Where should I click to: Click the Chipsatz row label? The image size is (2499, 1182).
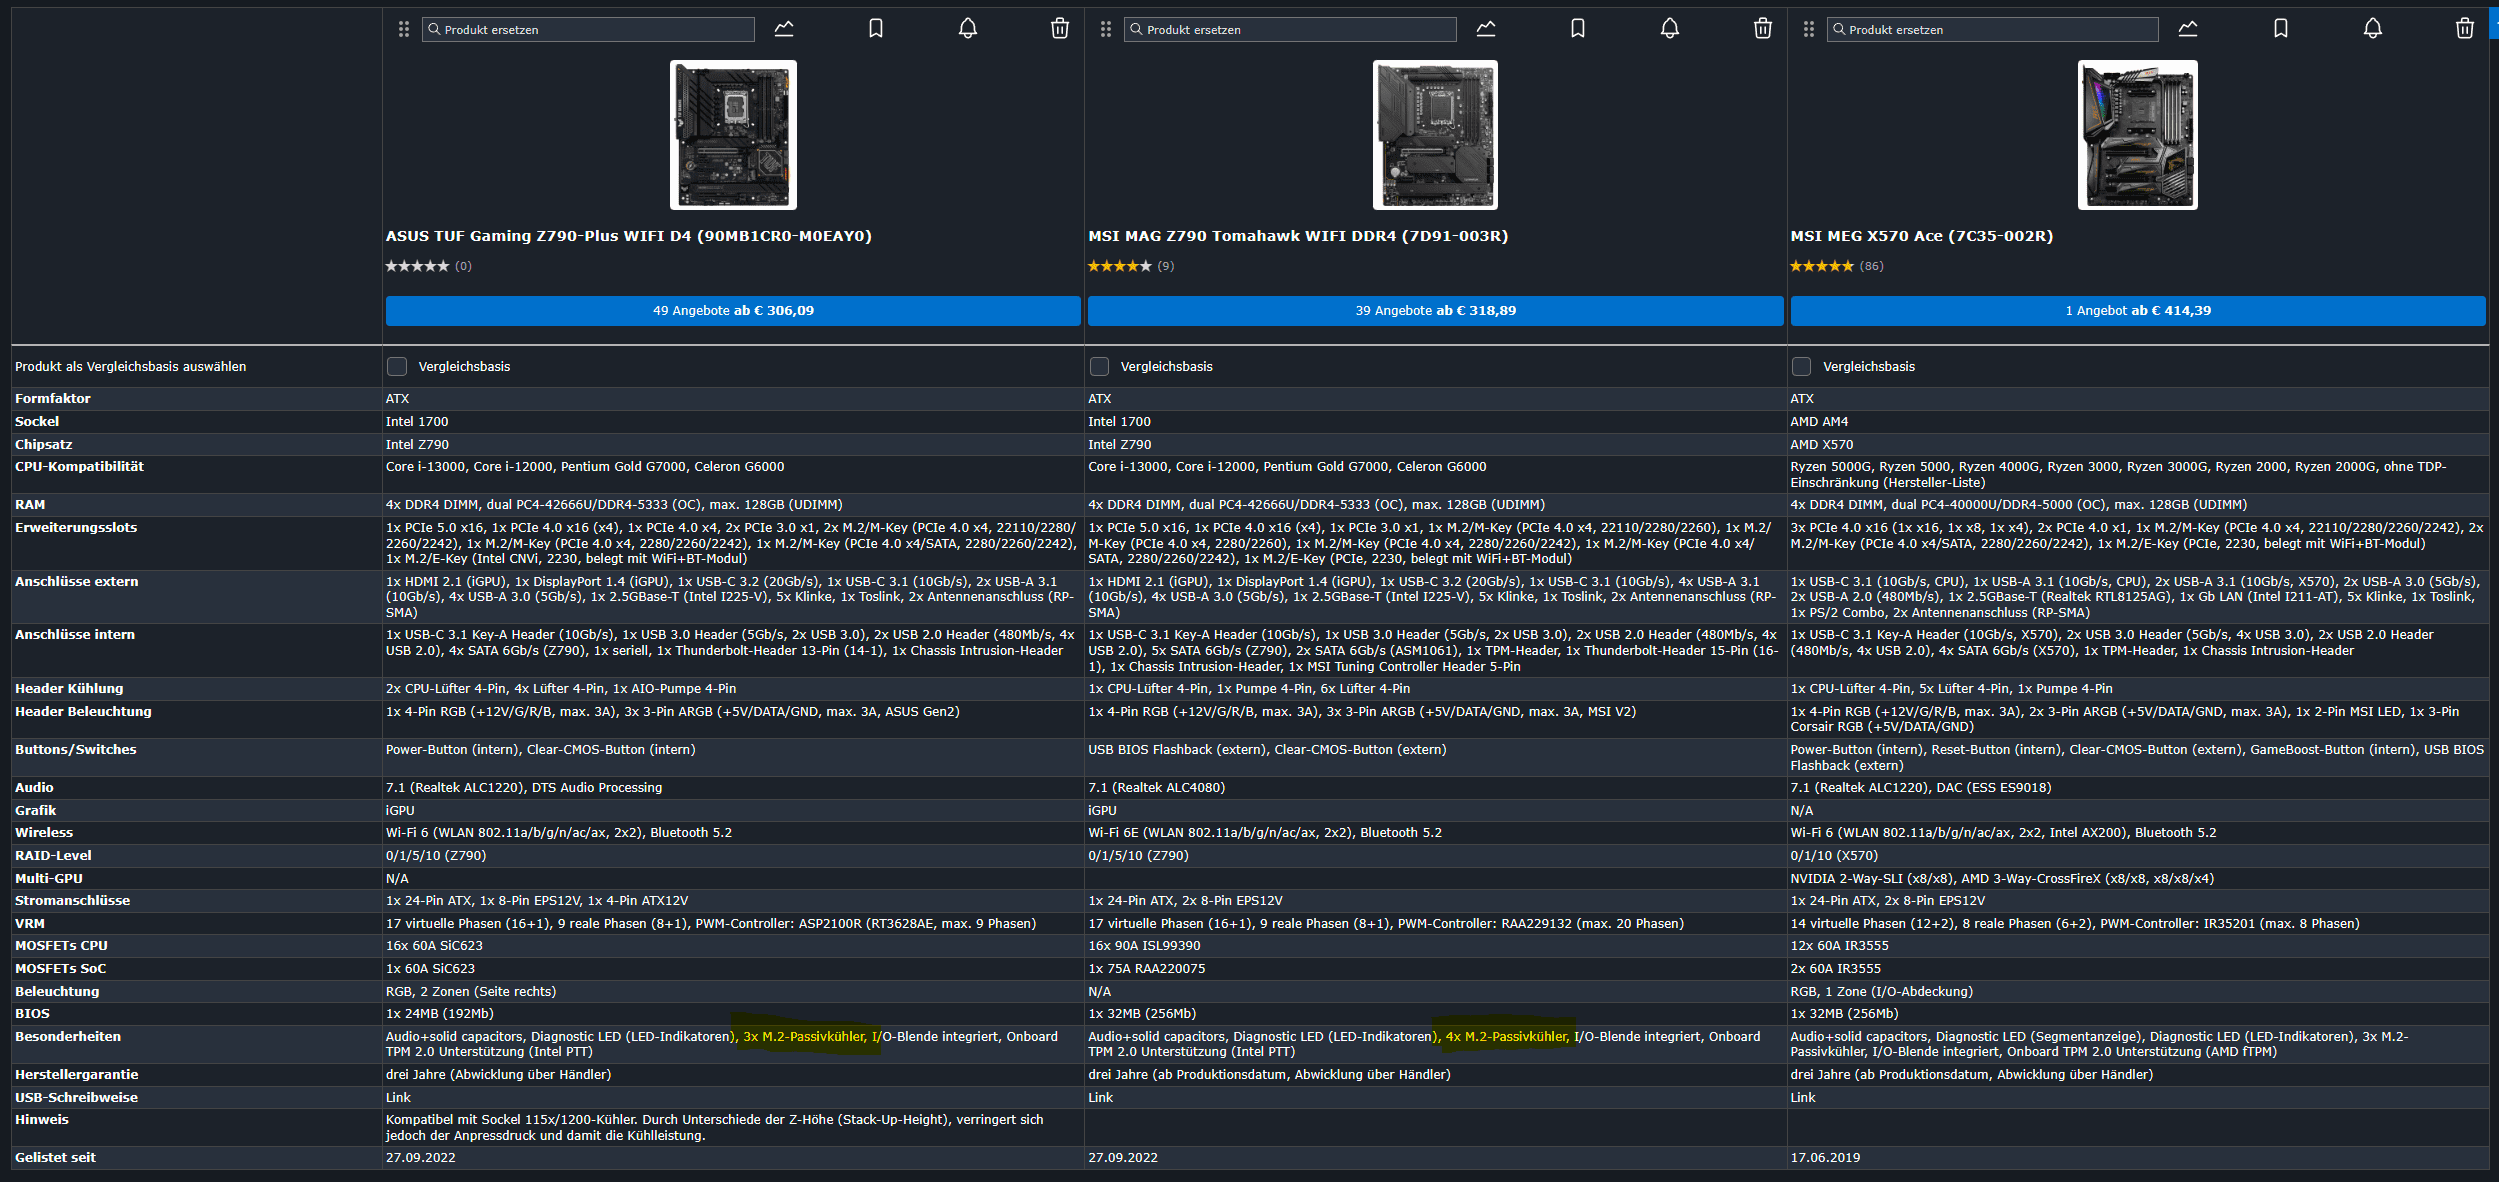pyautogui.click(x=44, y=445)
